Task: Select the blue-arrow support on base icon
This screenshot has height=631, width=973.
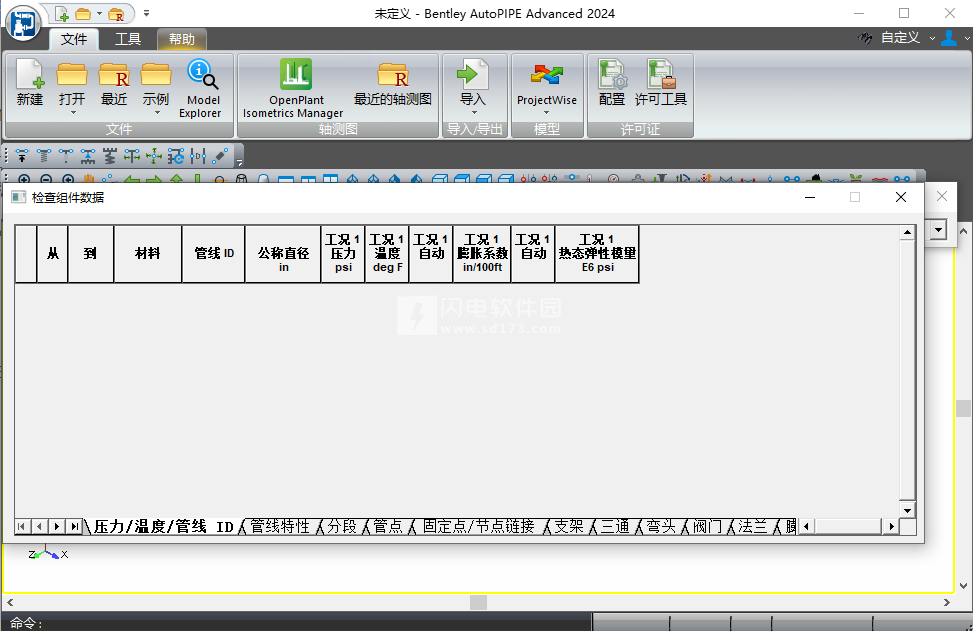Action: click(87, 156)
